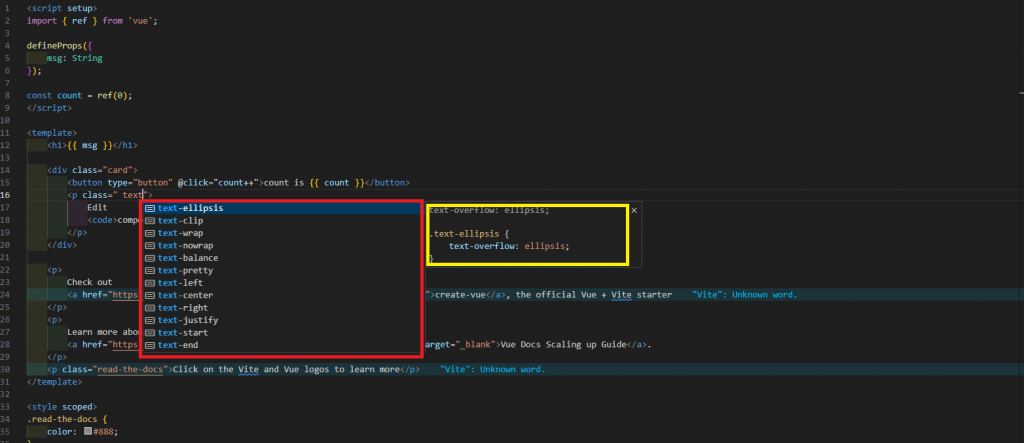The image size is (1024, 443).
Task: Click the icon beside text-wrap
Action: (x=150, y=233)
